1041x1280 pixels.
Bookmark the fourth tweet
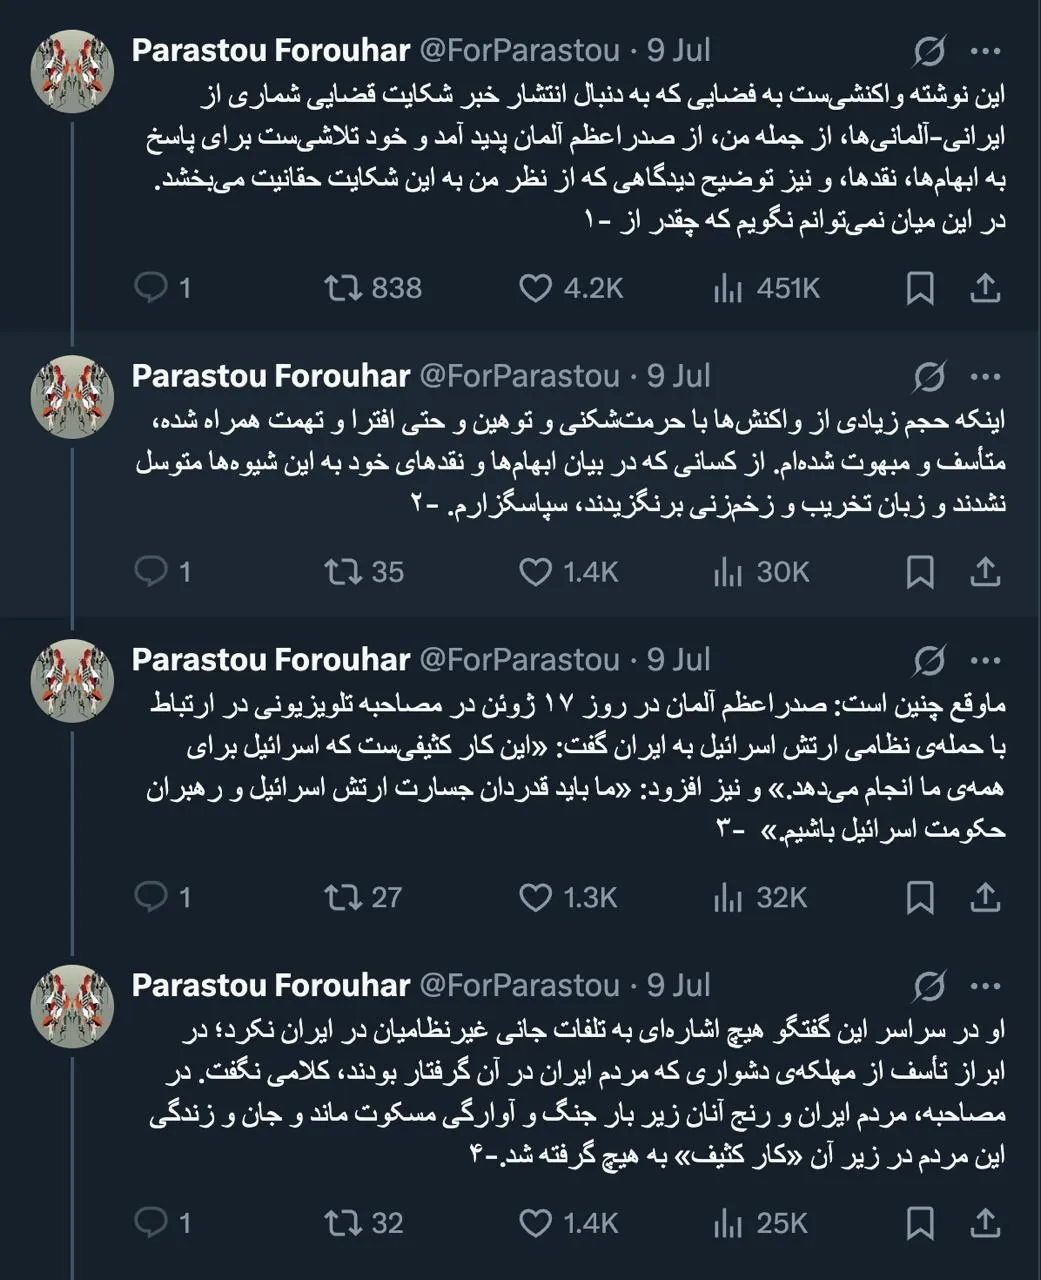(921, 1222)
